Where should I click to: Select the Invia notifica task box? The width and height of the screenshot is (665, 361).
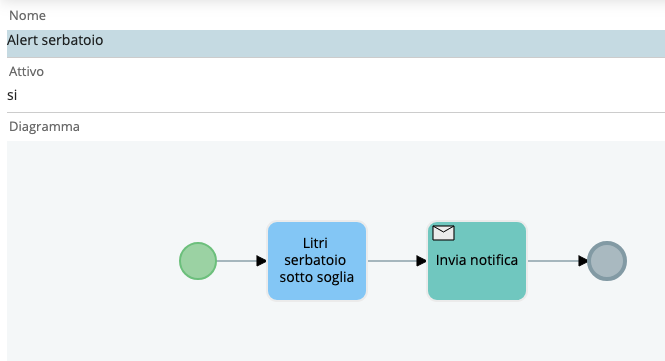477,261
